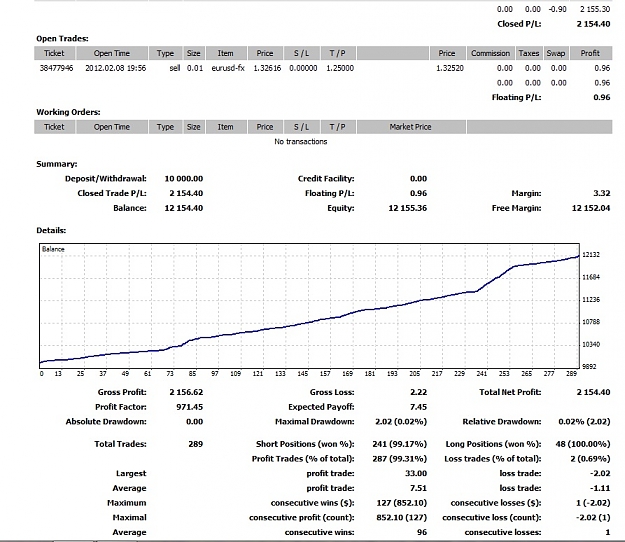Click the Market Price column header
This screenshot has width=625, height=542.
tap(411, 127)
